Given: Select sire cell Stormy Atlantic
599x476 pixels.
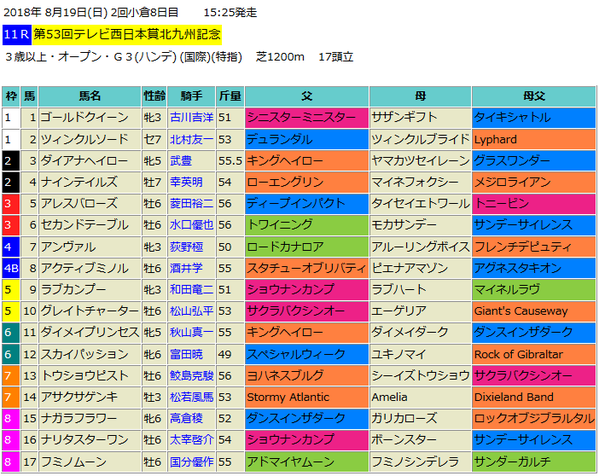Looking at the screenshot, I should 306,398.
